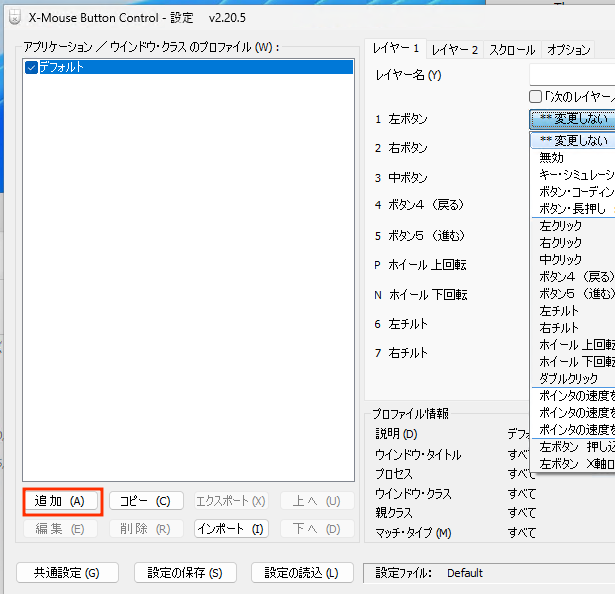Select the デフォルト profile row
615x594 pixels.
pyautogui.click(x=189, y=67)
